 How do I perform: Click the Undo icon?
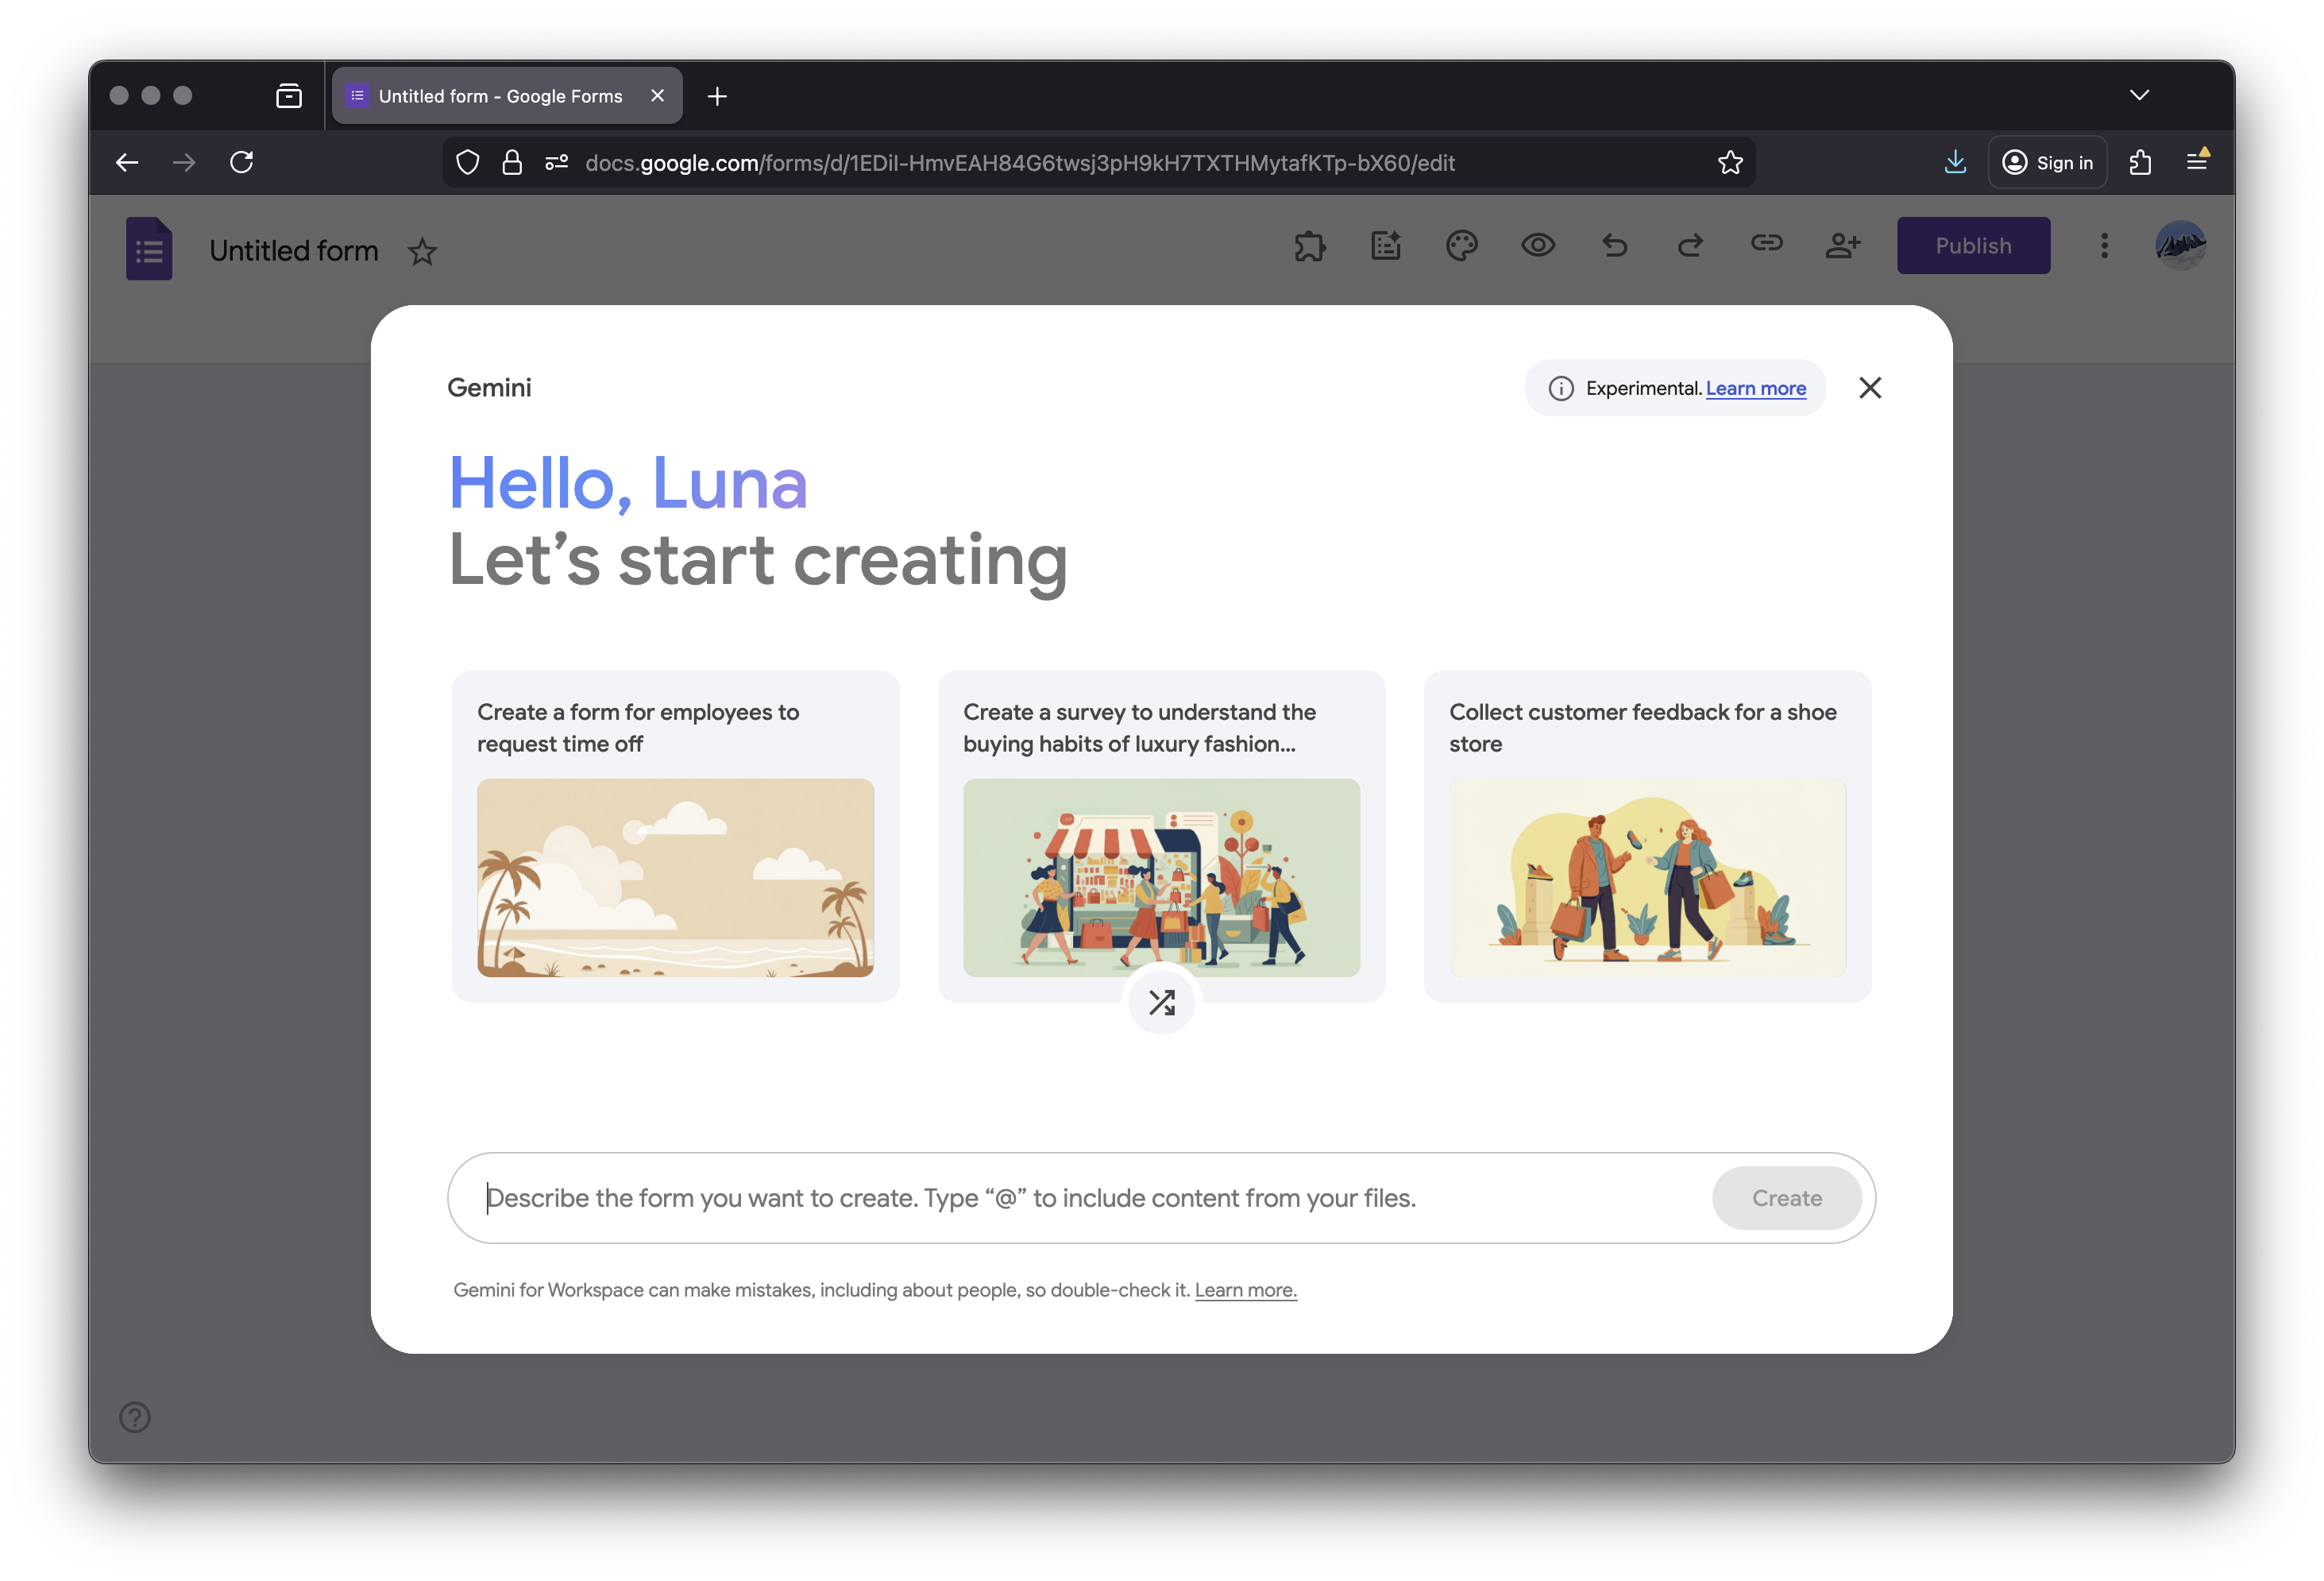coord(1614,245)
